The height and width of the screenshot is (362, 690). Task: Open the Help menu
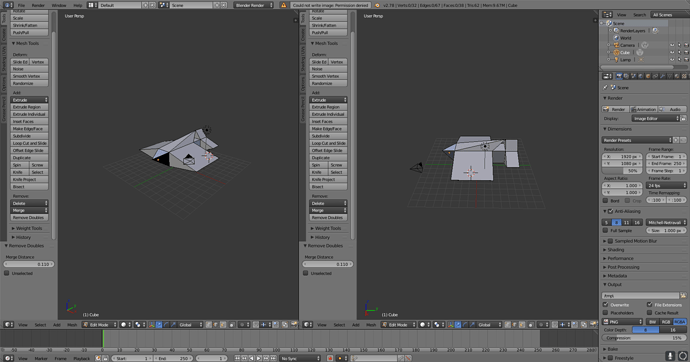pos(78,5)
